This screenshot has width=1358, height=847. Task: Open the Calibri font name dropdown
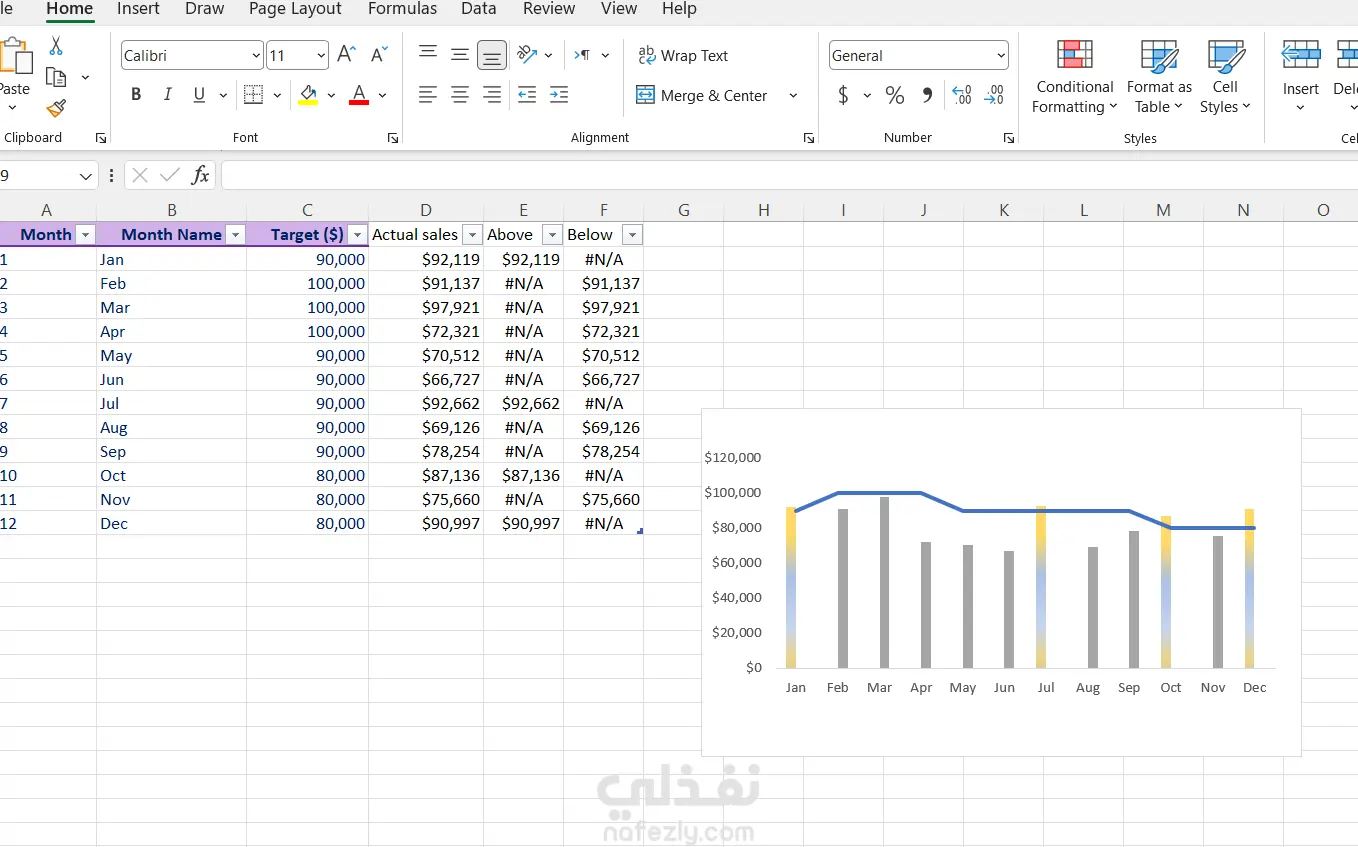(256, 56)
